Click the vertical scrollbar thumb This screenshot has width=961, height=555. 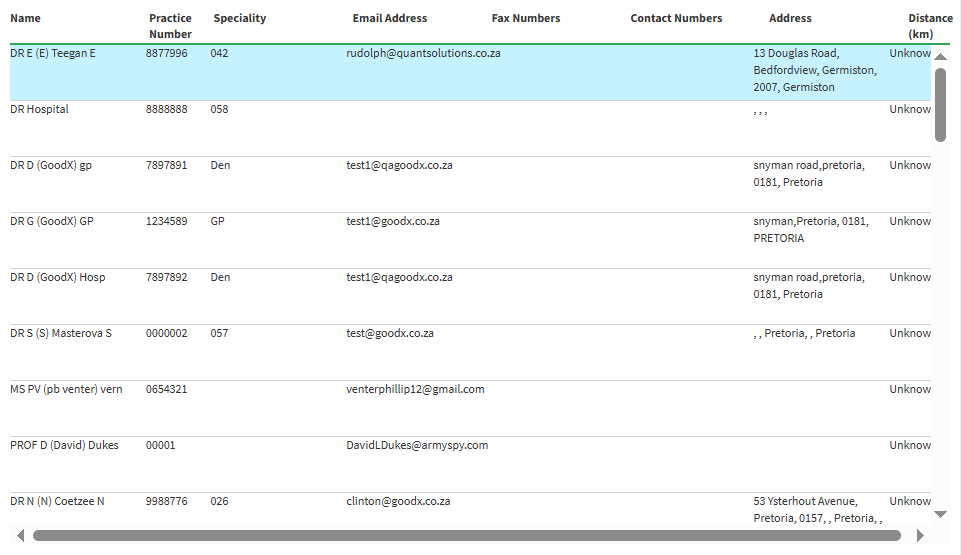[940, 105]
